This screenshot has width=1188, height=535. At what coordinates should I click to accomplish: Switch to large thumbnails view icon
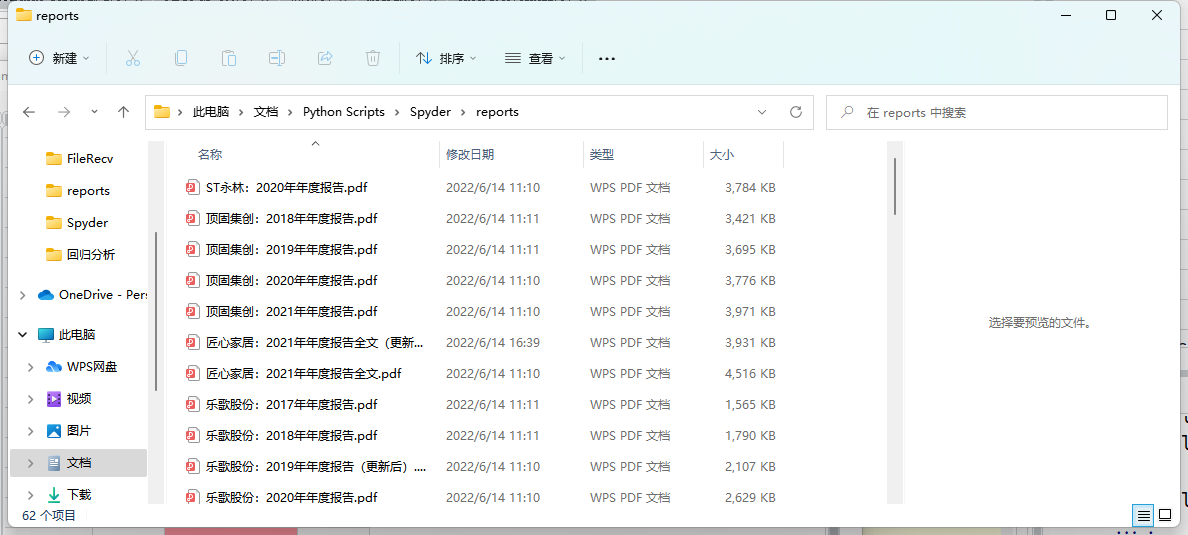click(x=1165, y=516)
